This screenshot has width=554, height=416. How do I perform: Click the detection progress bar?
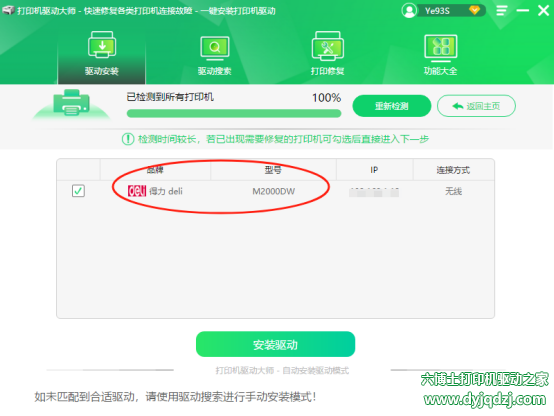[x=234, y=113]
